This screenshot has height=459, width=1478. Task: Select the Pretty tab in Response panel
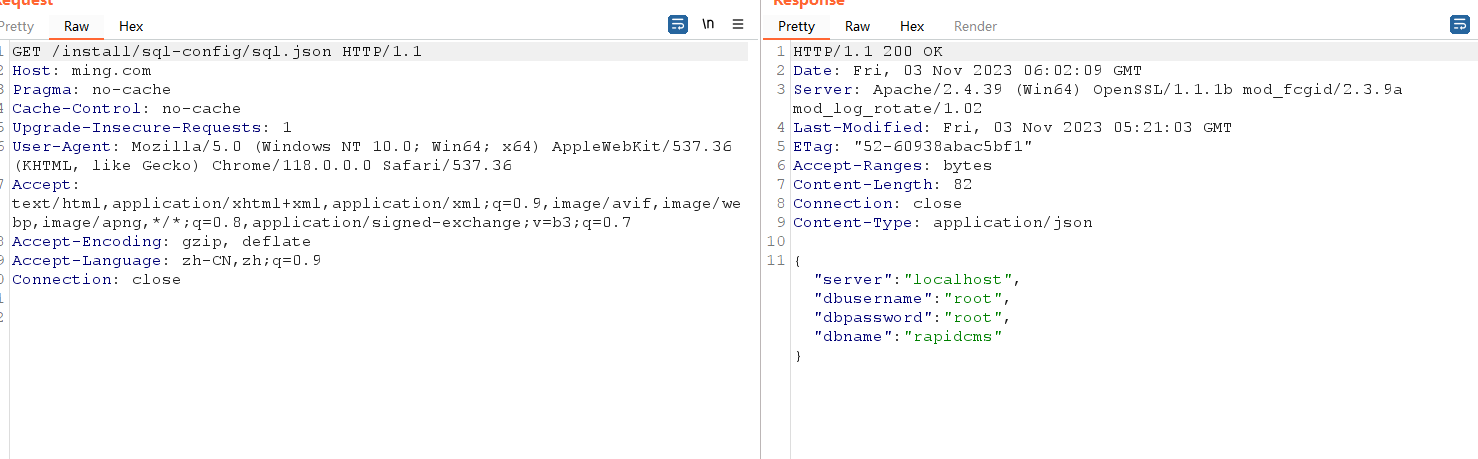pyautogui.click(x=796, y=27)
